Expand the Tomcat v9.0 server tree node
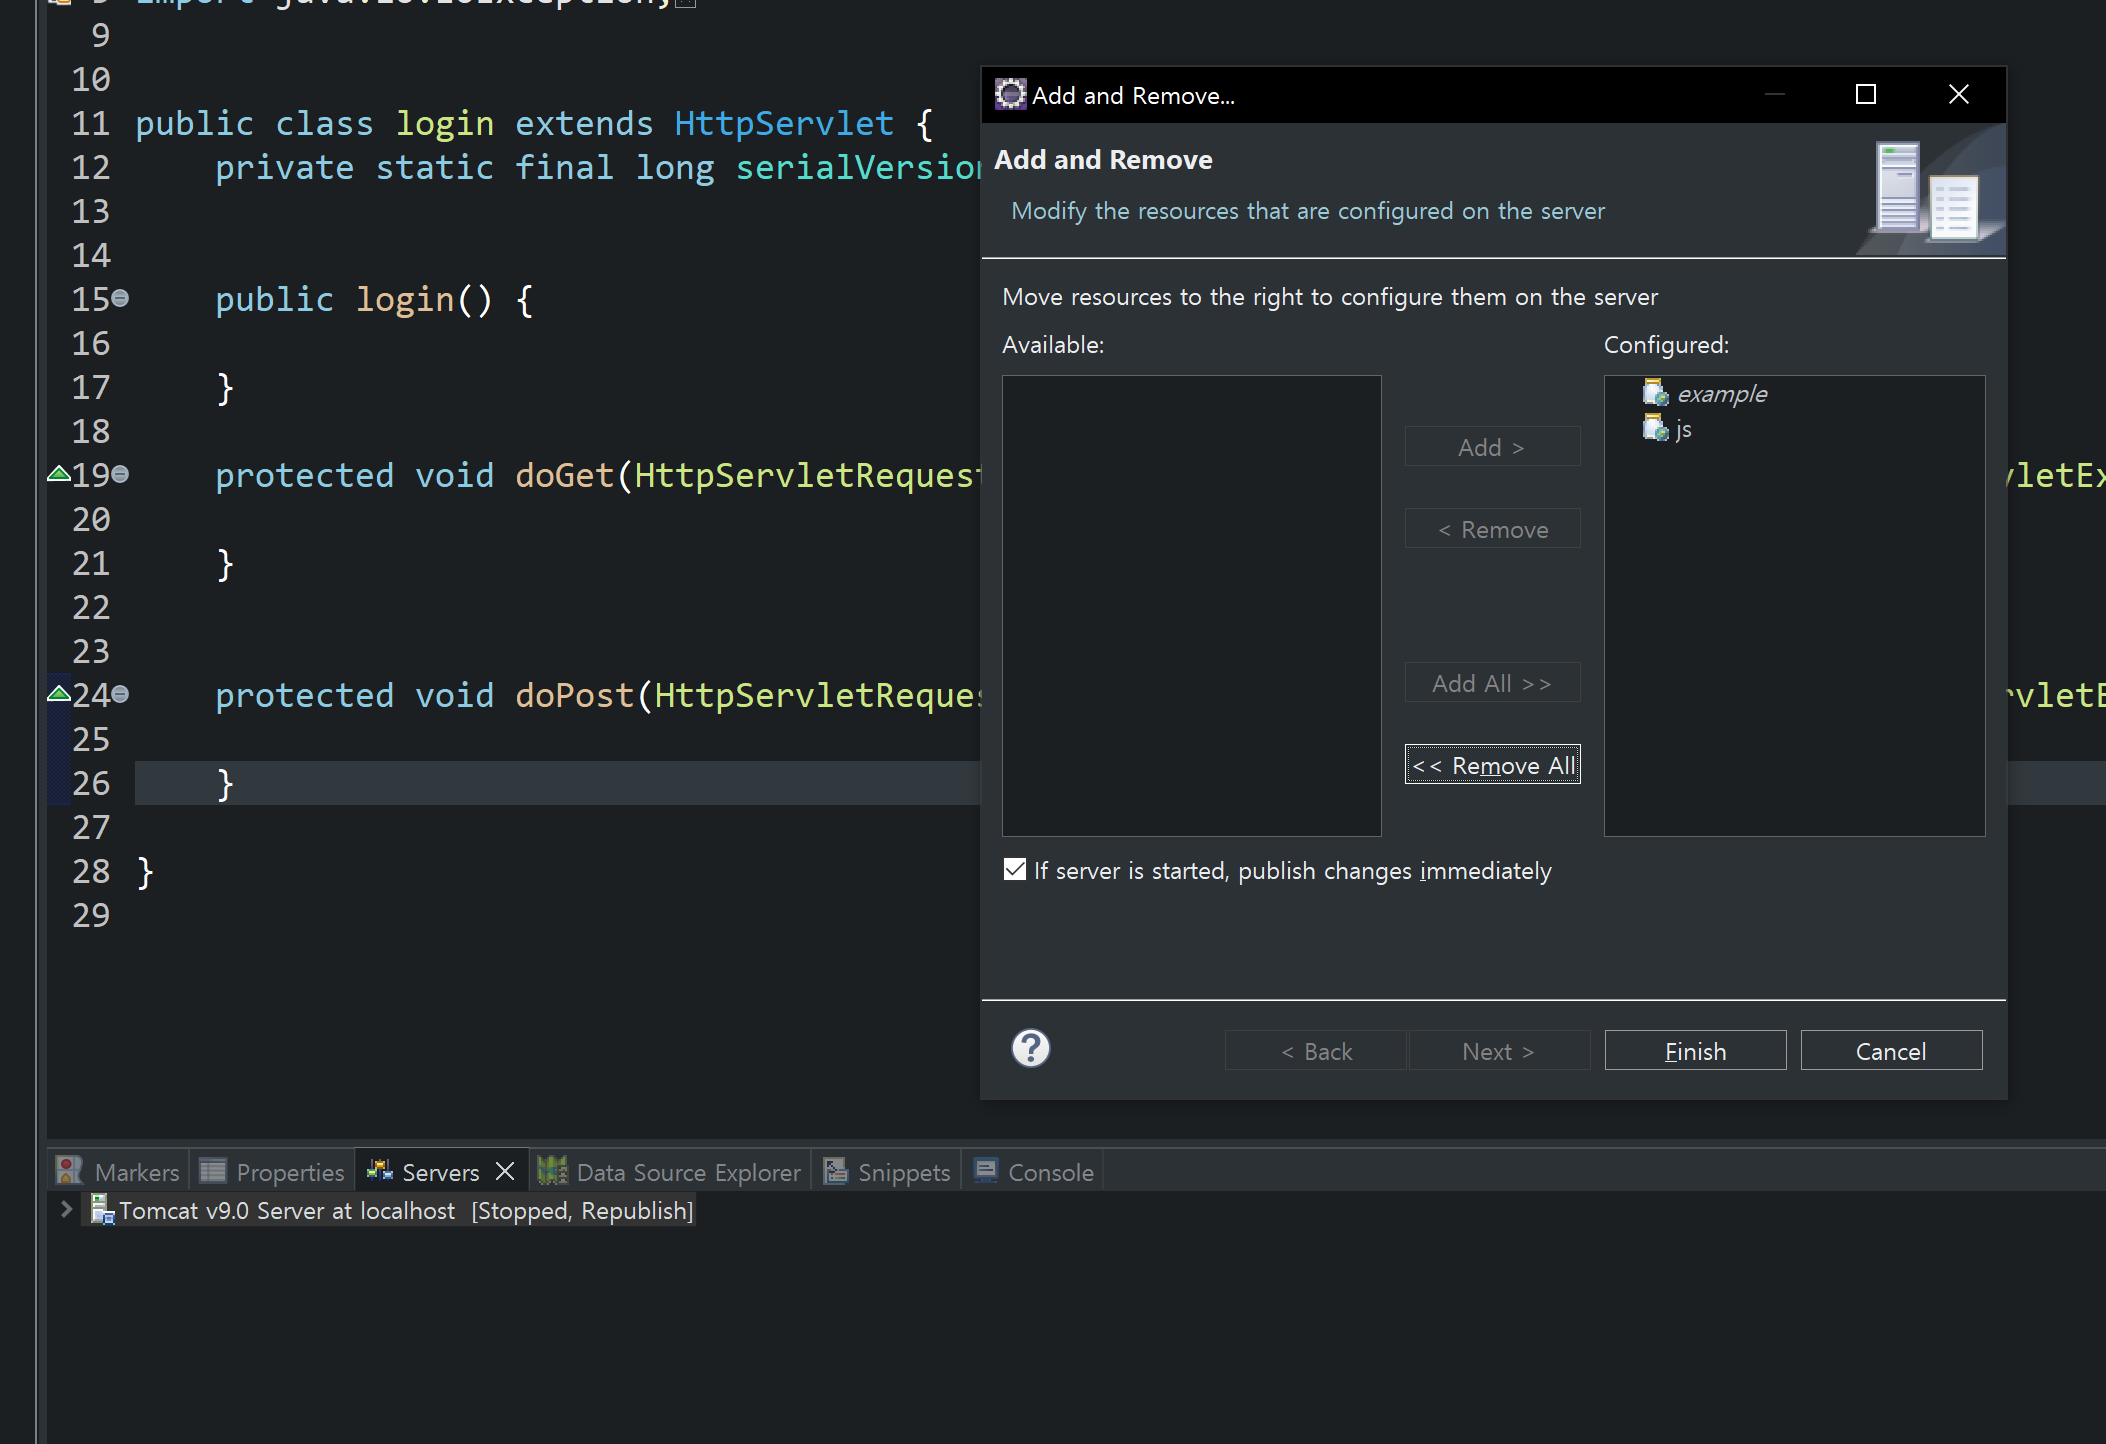 66,1210
